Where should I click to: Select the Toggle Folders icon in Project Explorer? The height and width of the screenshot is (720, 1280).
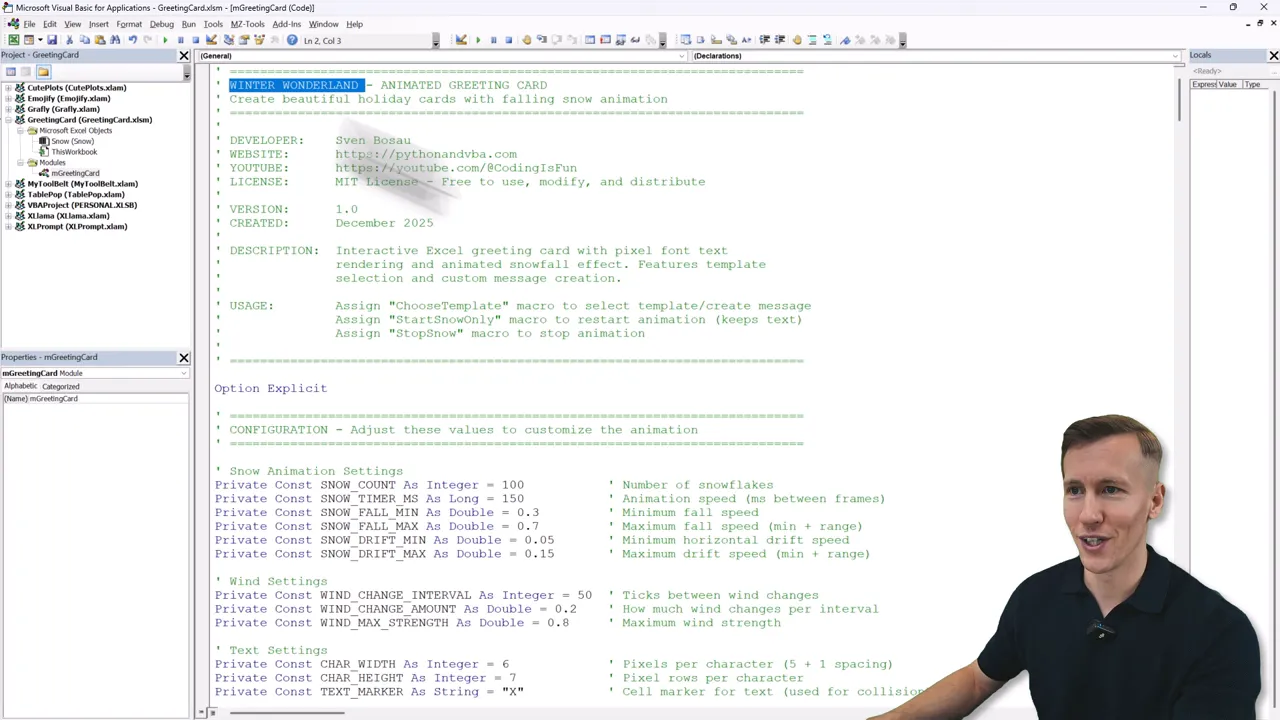coord(44,71)
